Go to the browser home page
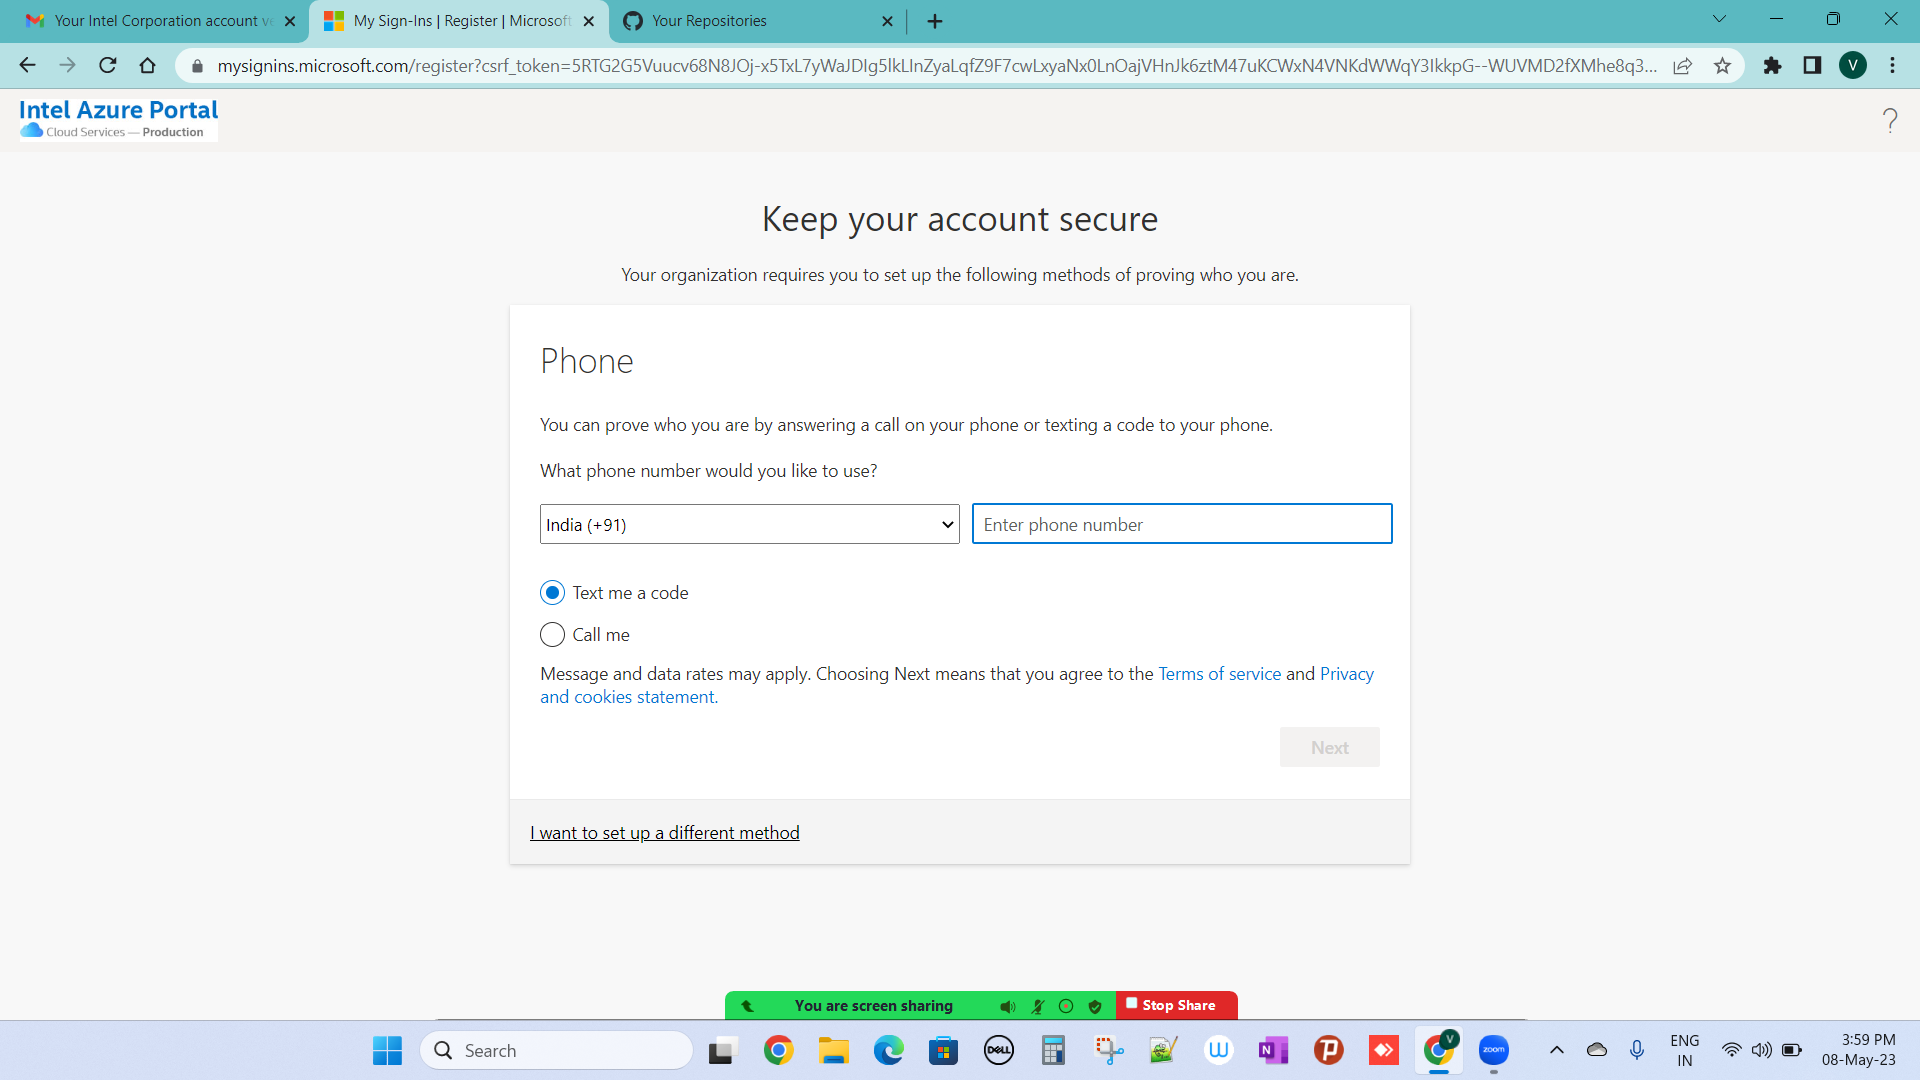Screen dimensions: 1920x1080 (148, 66)
